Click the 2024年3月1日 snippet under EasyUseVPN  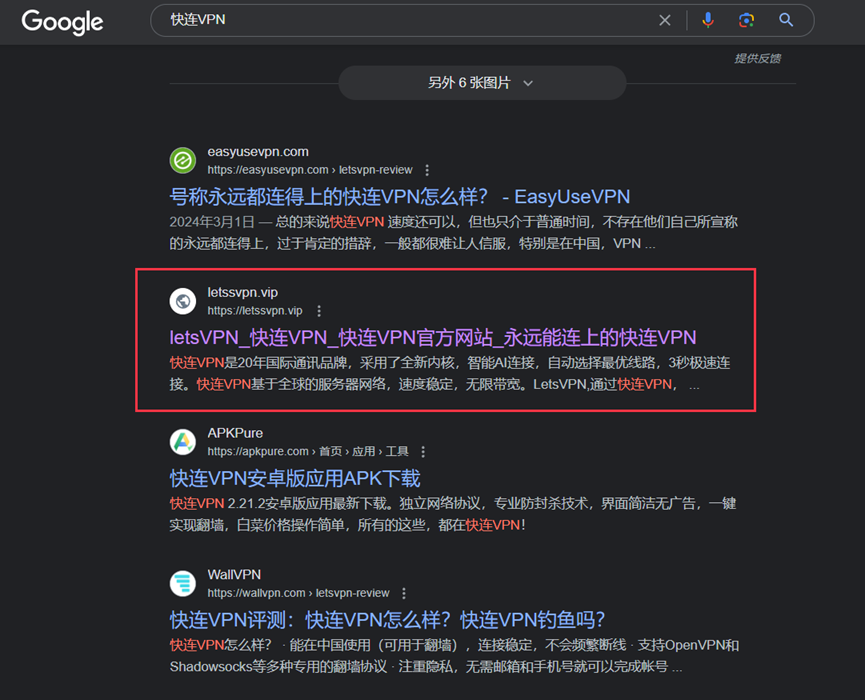453,233
